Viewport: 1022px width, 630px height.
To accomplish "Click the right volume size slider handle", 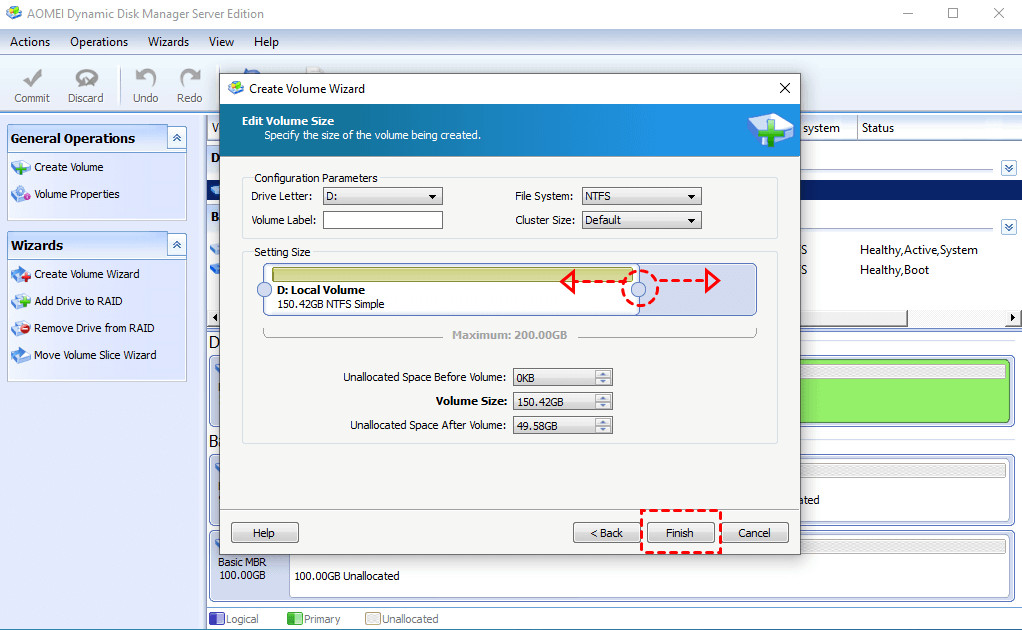I will pyautogui.click(x=639, y=290).
